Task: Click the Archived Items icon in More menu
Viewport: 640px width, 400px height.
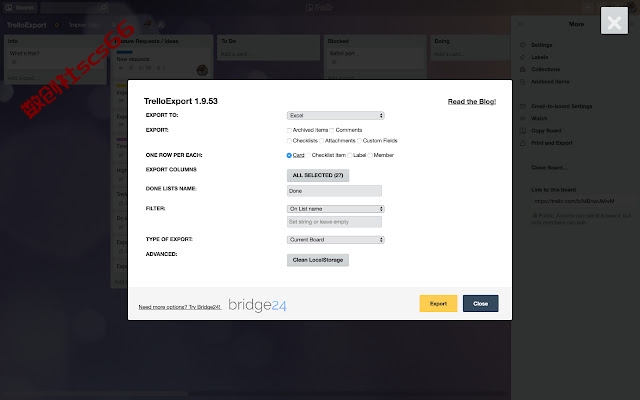Action: click(x=522, y=82)
